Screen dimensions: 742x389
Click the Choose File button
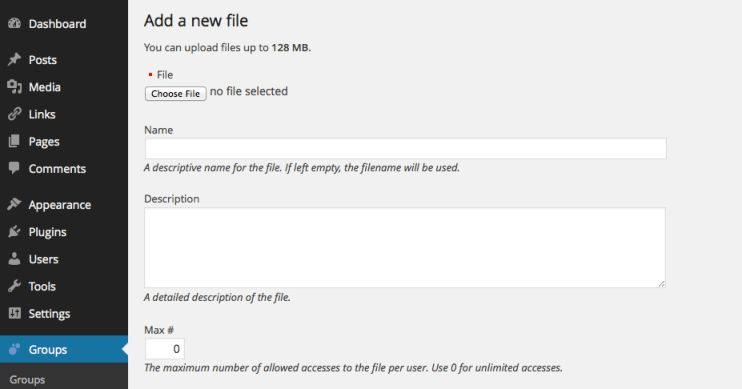(x=176, y=93)
